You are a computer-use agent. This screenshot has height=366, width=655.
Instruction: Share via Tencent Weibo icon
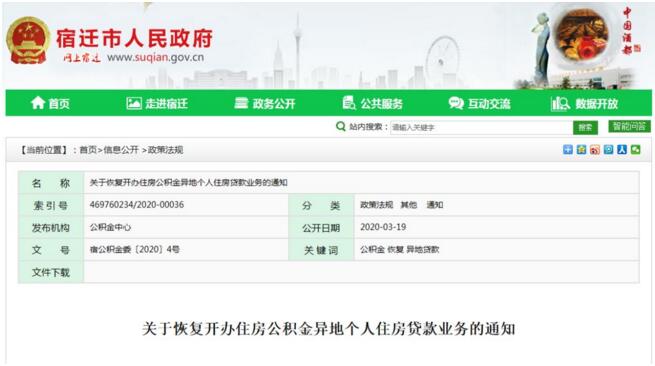coord(608,150)
